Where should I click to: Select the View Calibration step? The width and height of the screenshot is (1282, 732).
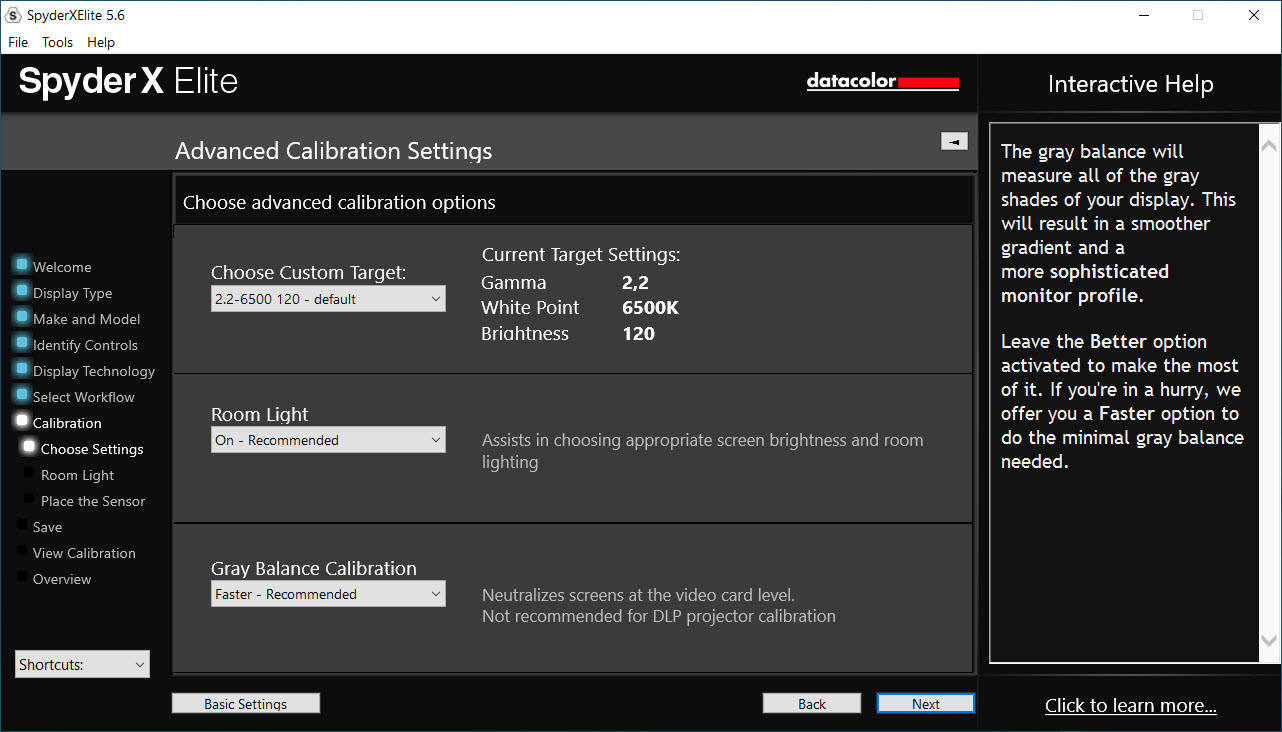84,553
